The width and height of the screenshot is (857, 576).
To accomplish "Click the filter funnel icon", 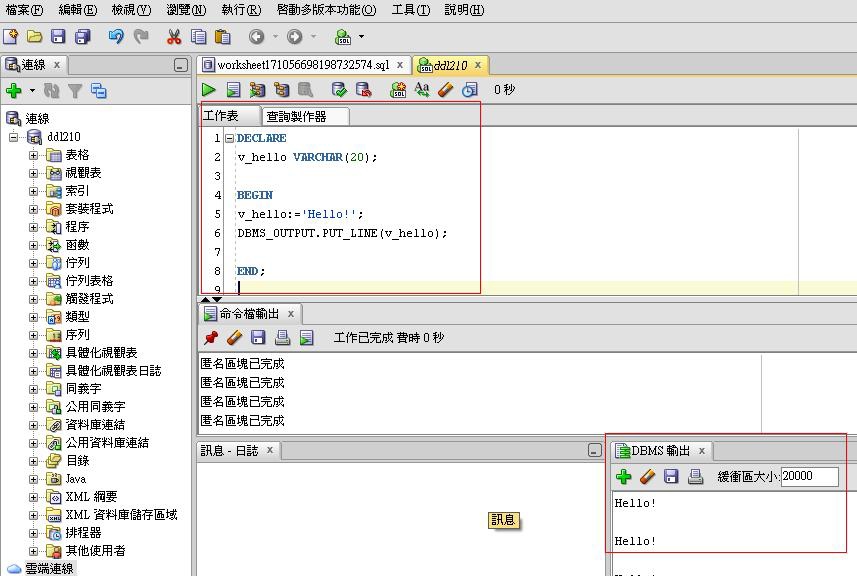I will [x=75, y=90].
